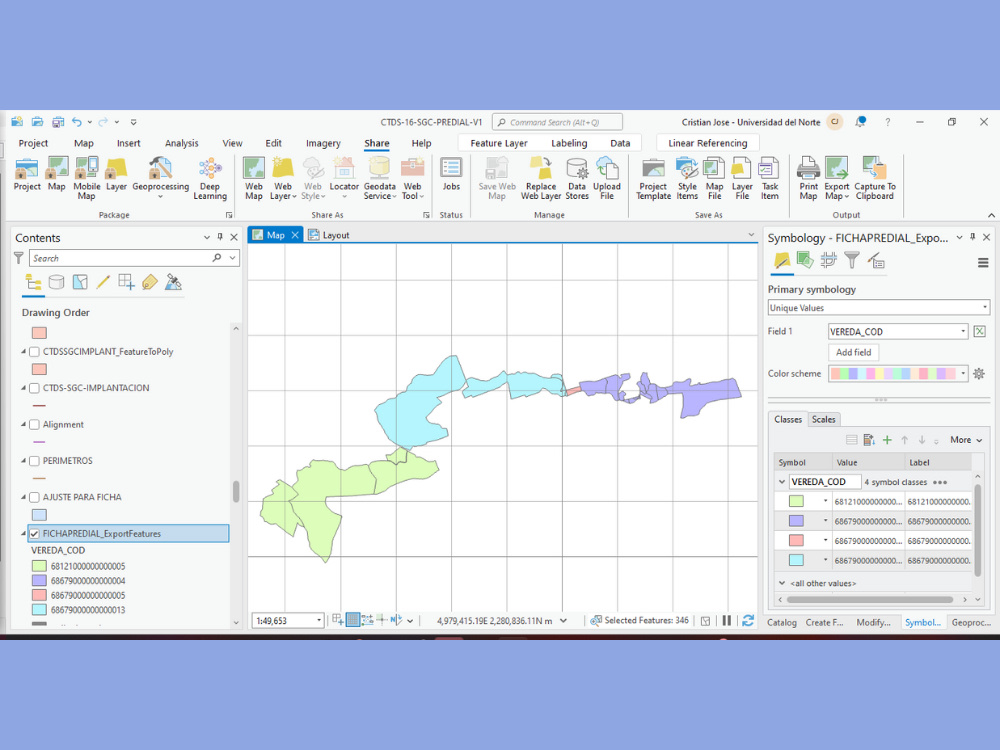The height and width of the screenshot is (750, 1000).
Task: Click Print Map
Action: [808, 179]
